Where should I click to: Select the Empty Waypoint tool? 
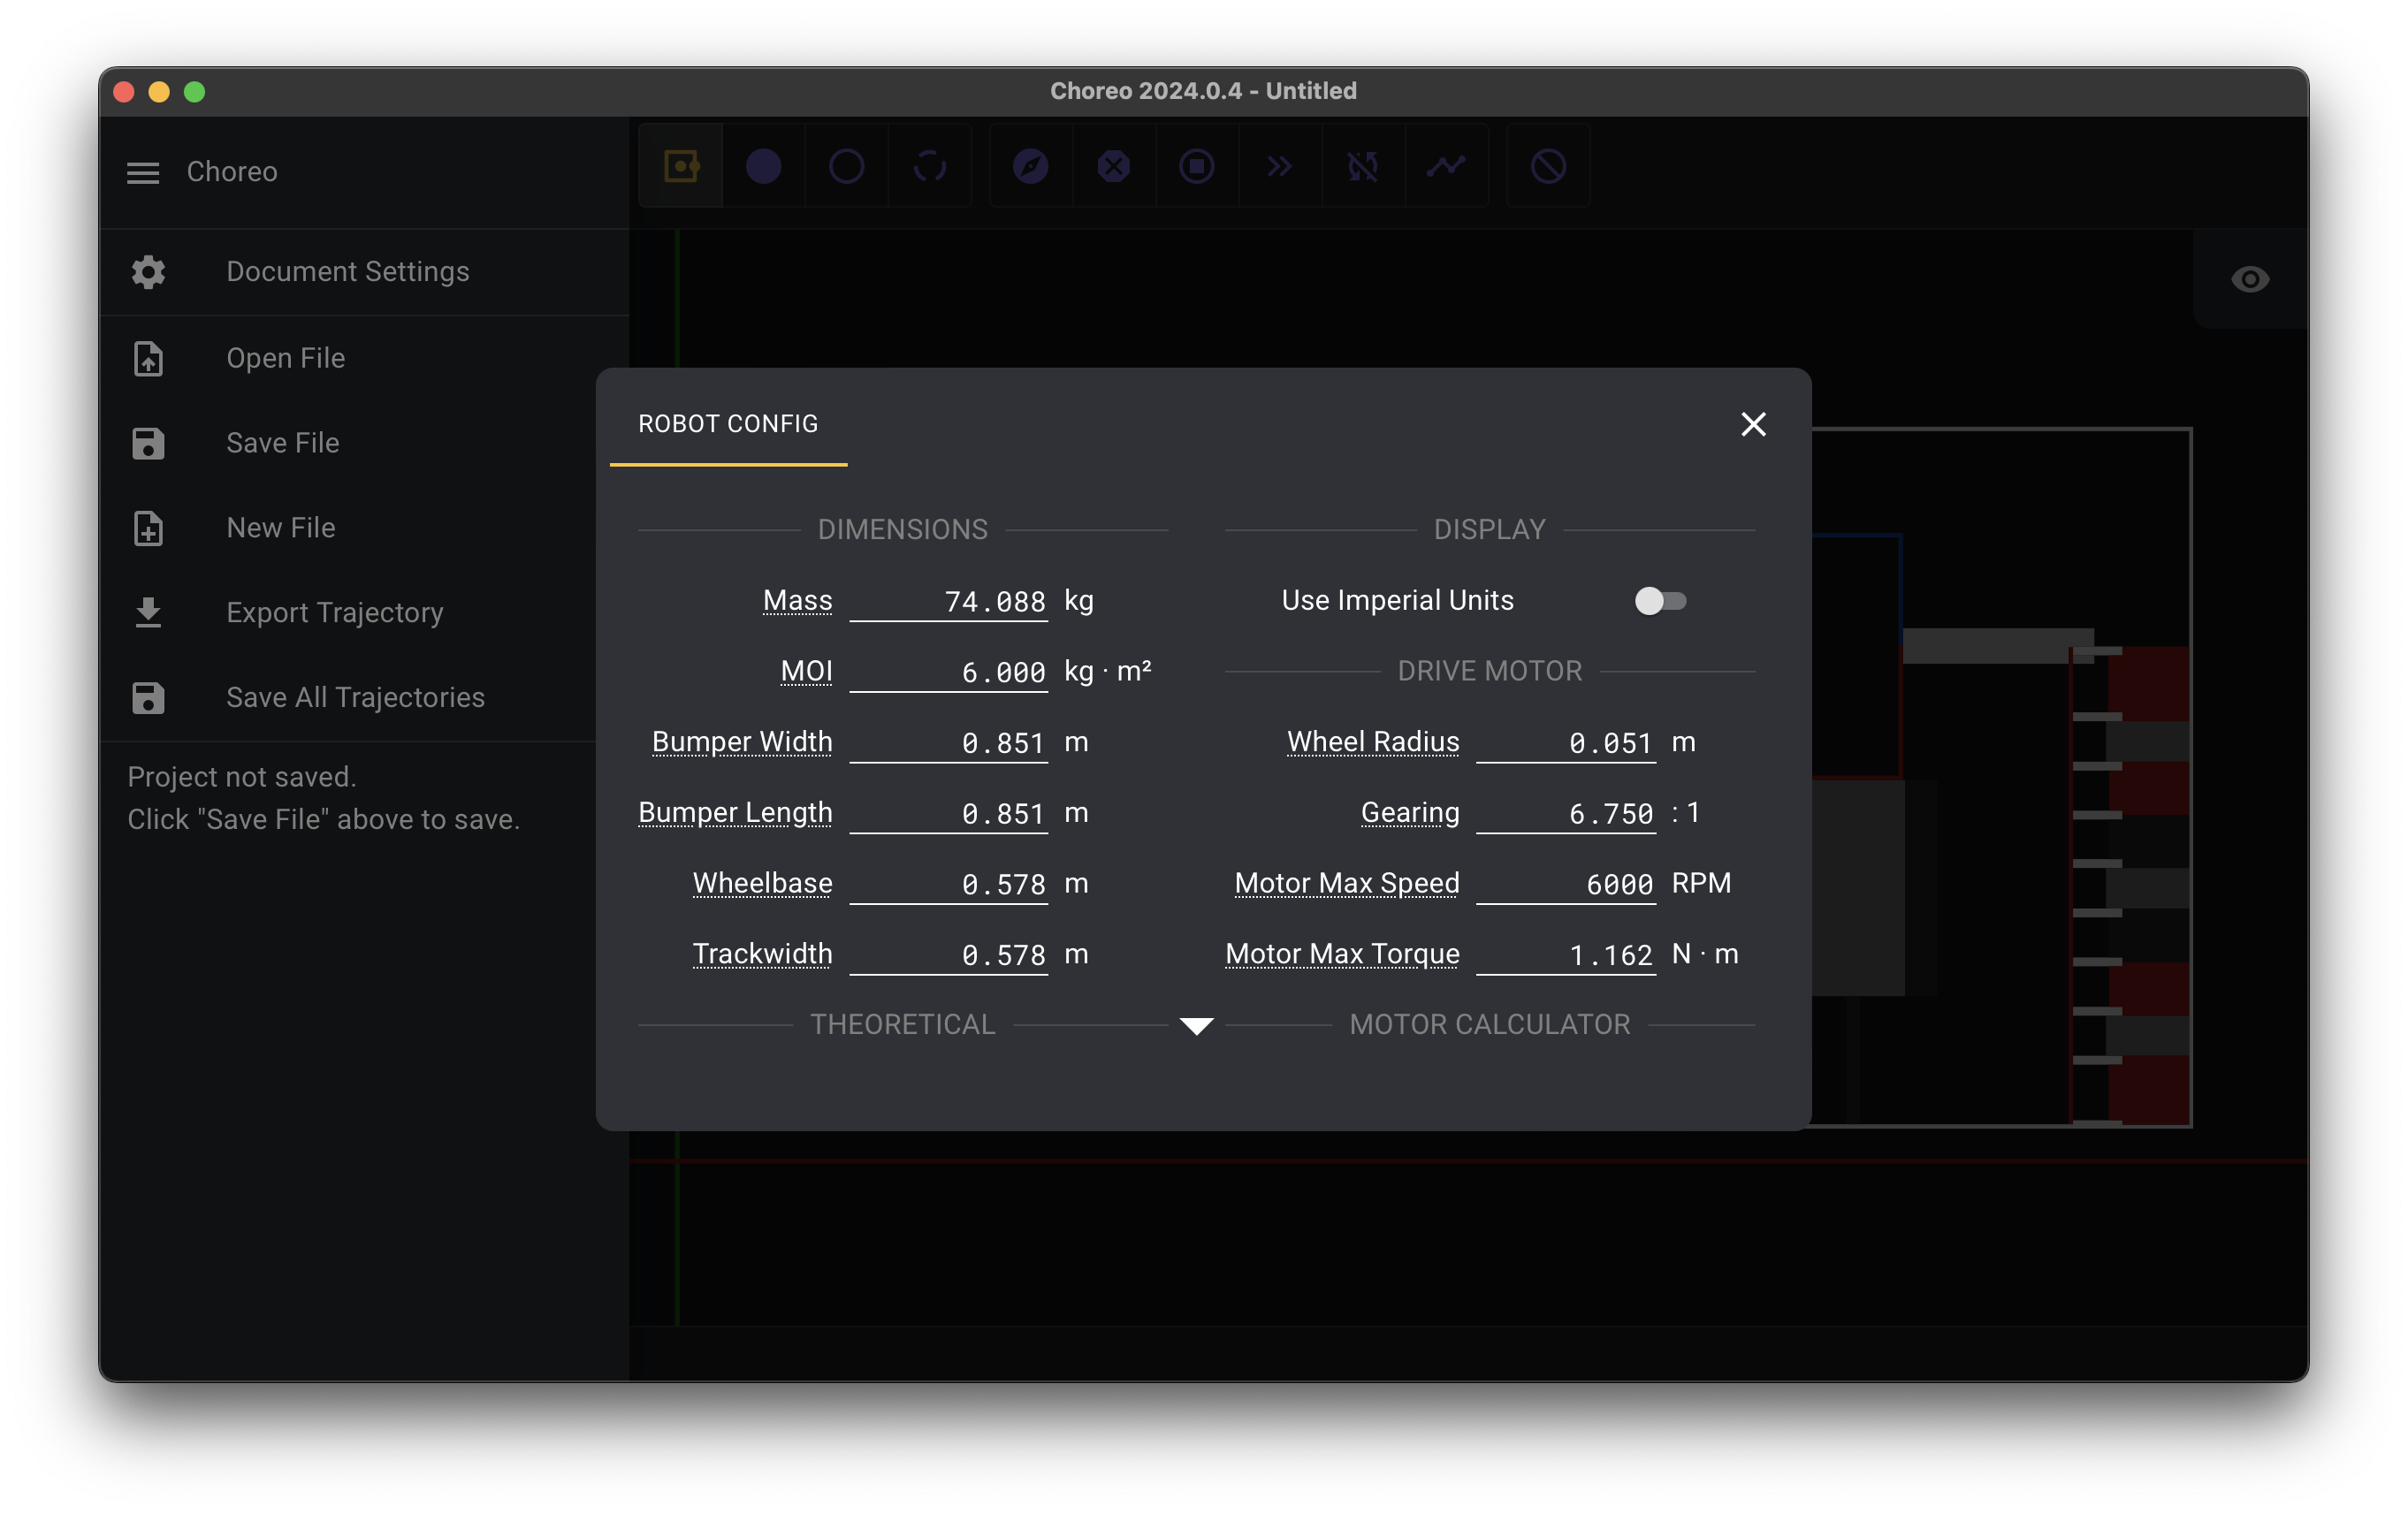tap(847, 166)
